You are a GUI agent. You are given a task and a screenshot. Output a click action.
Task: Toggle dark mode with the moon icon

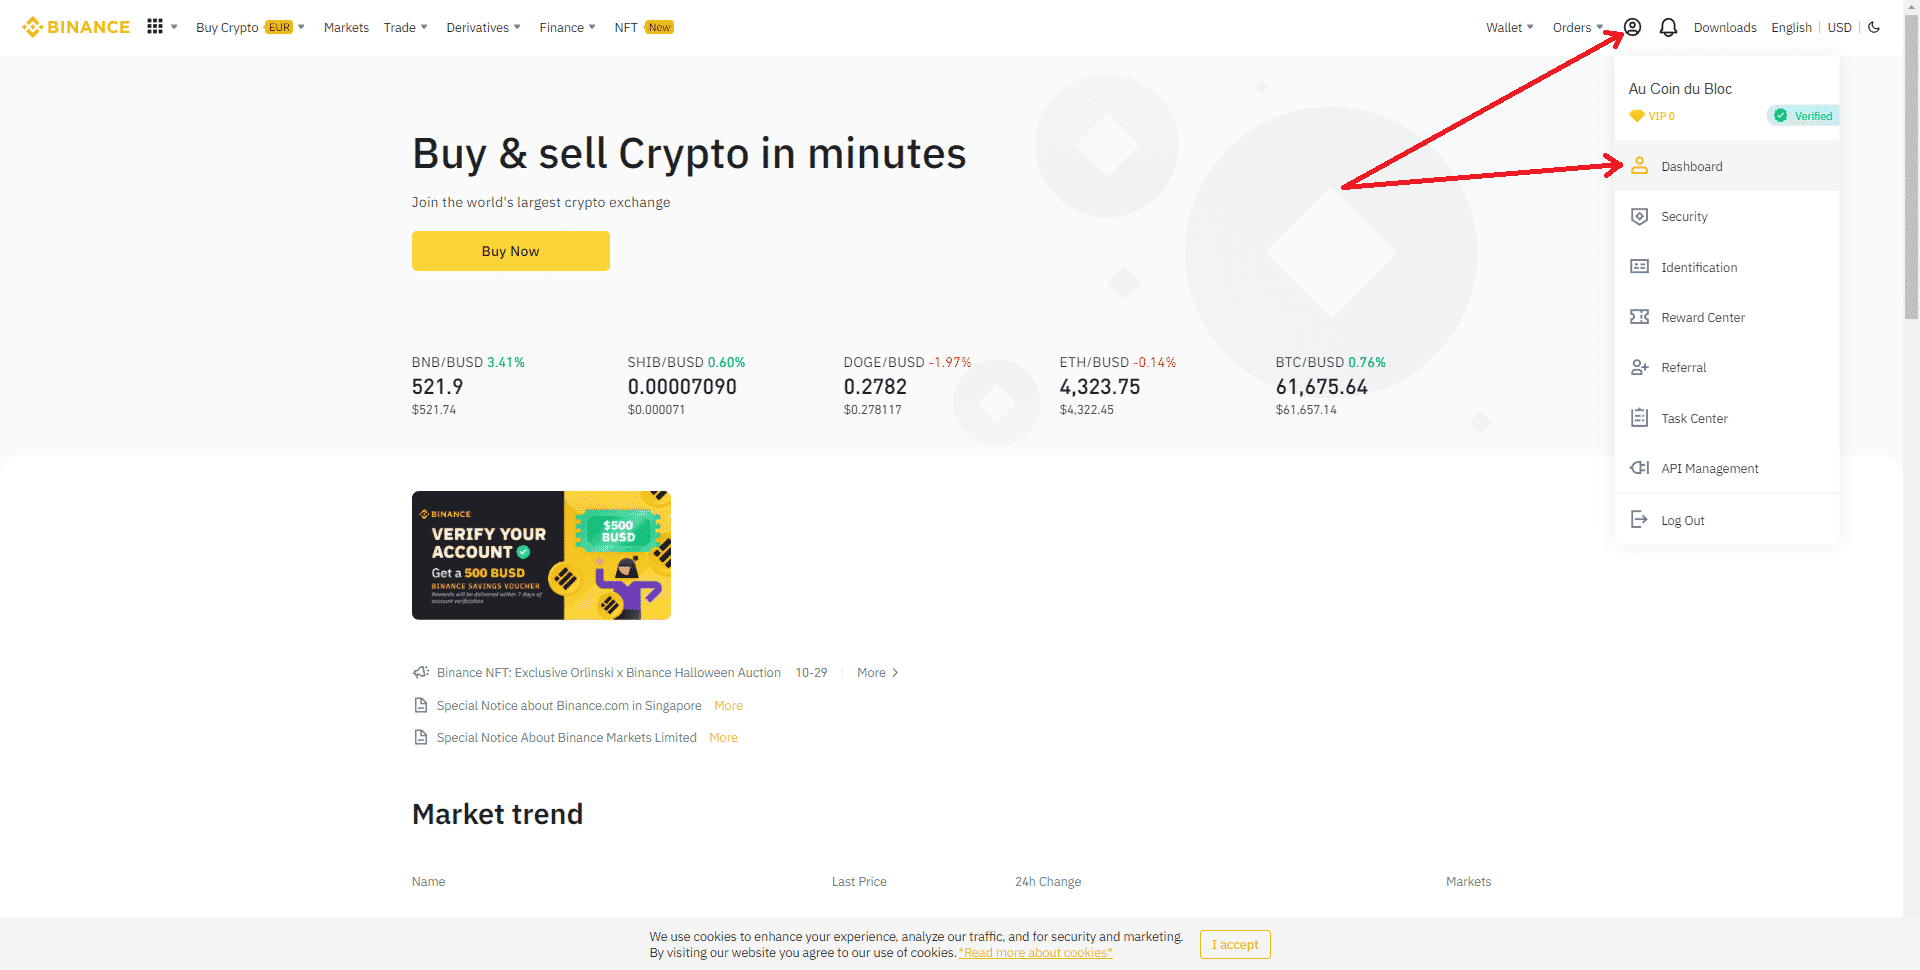[x=1874, y=27]
